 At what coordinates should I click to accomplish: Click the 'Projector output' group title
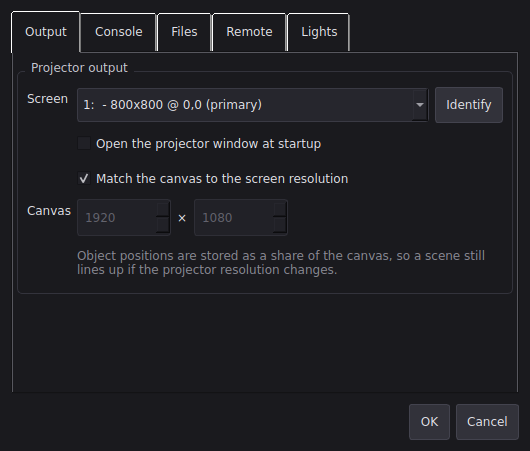click(79, 68)
